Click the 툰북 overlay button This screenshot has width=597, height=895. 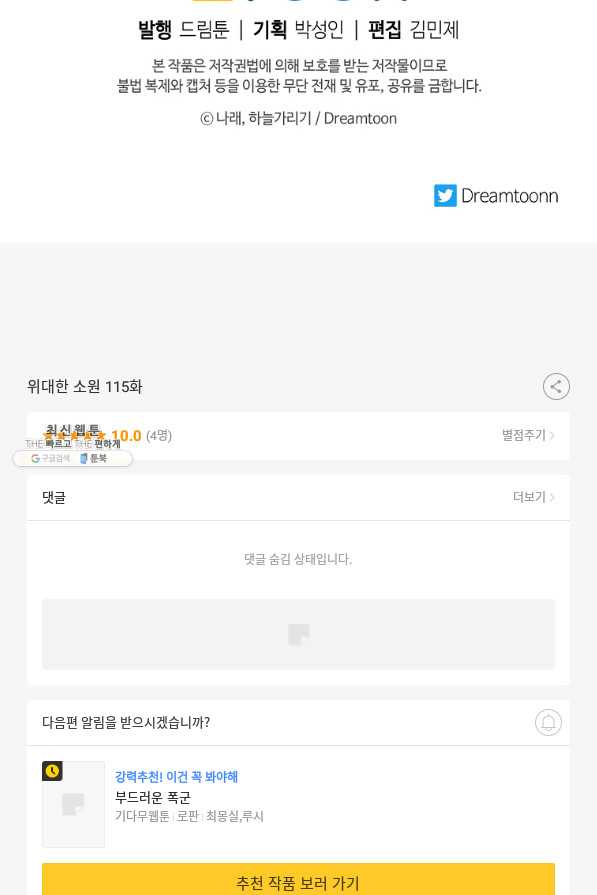pos(94,458)
